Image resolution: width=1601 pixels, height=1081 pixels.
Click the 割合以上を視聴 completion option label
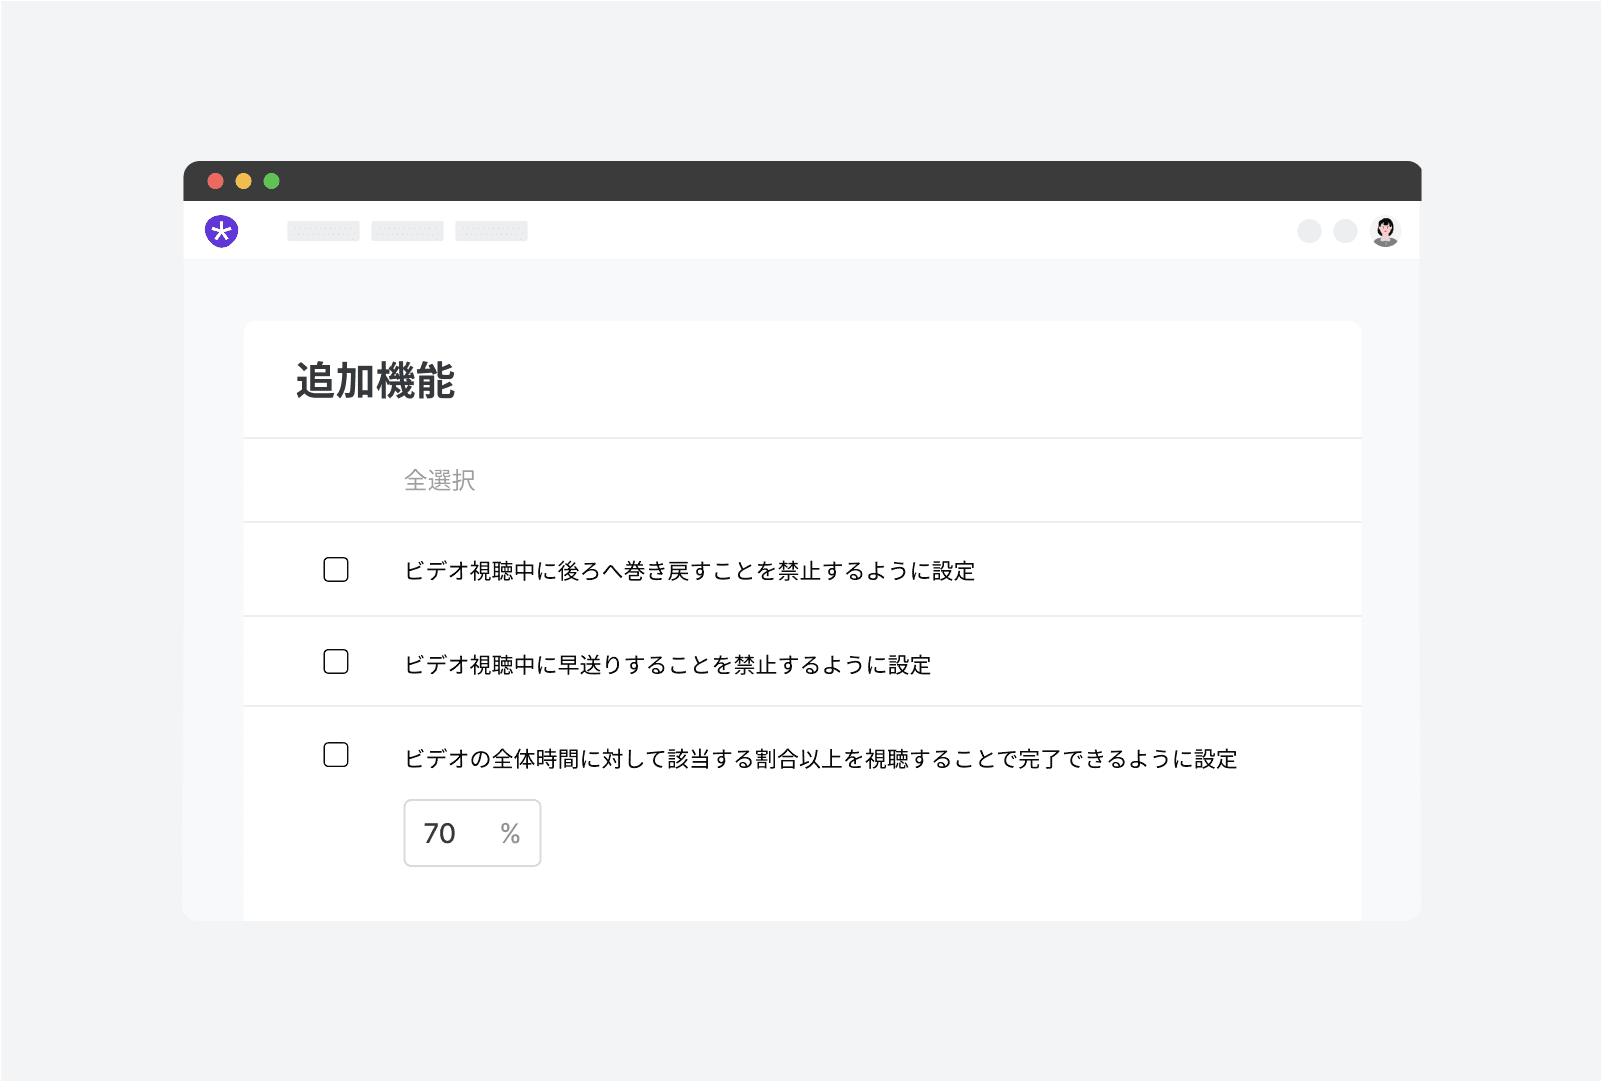point(820,759)
